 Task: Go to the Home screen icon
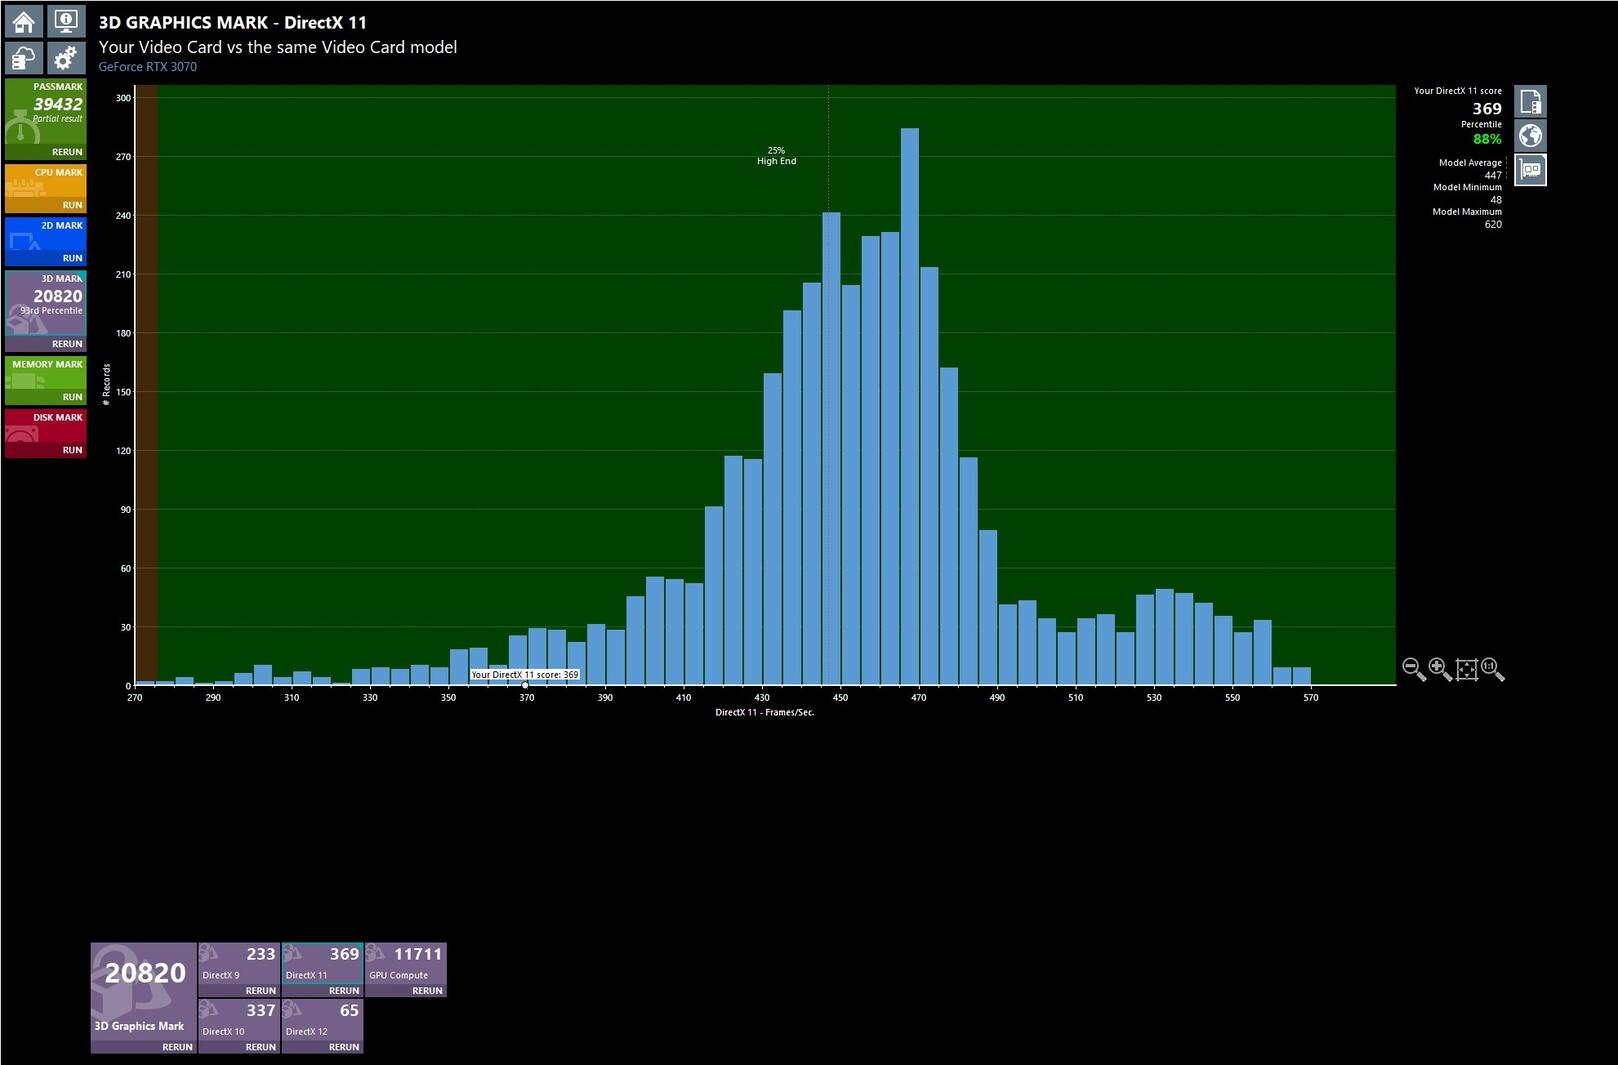(24, 21)
